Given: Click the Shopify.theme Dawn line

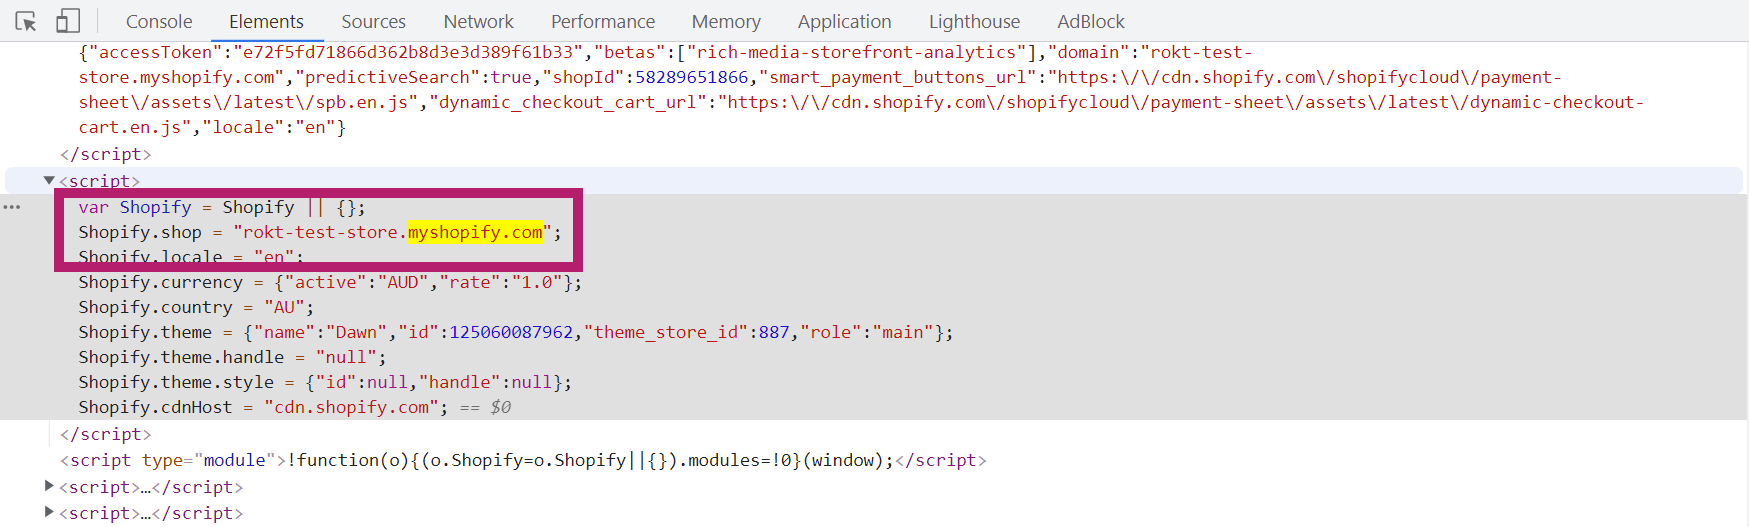Looking at the screenshot, I should (x=516, y=332).
